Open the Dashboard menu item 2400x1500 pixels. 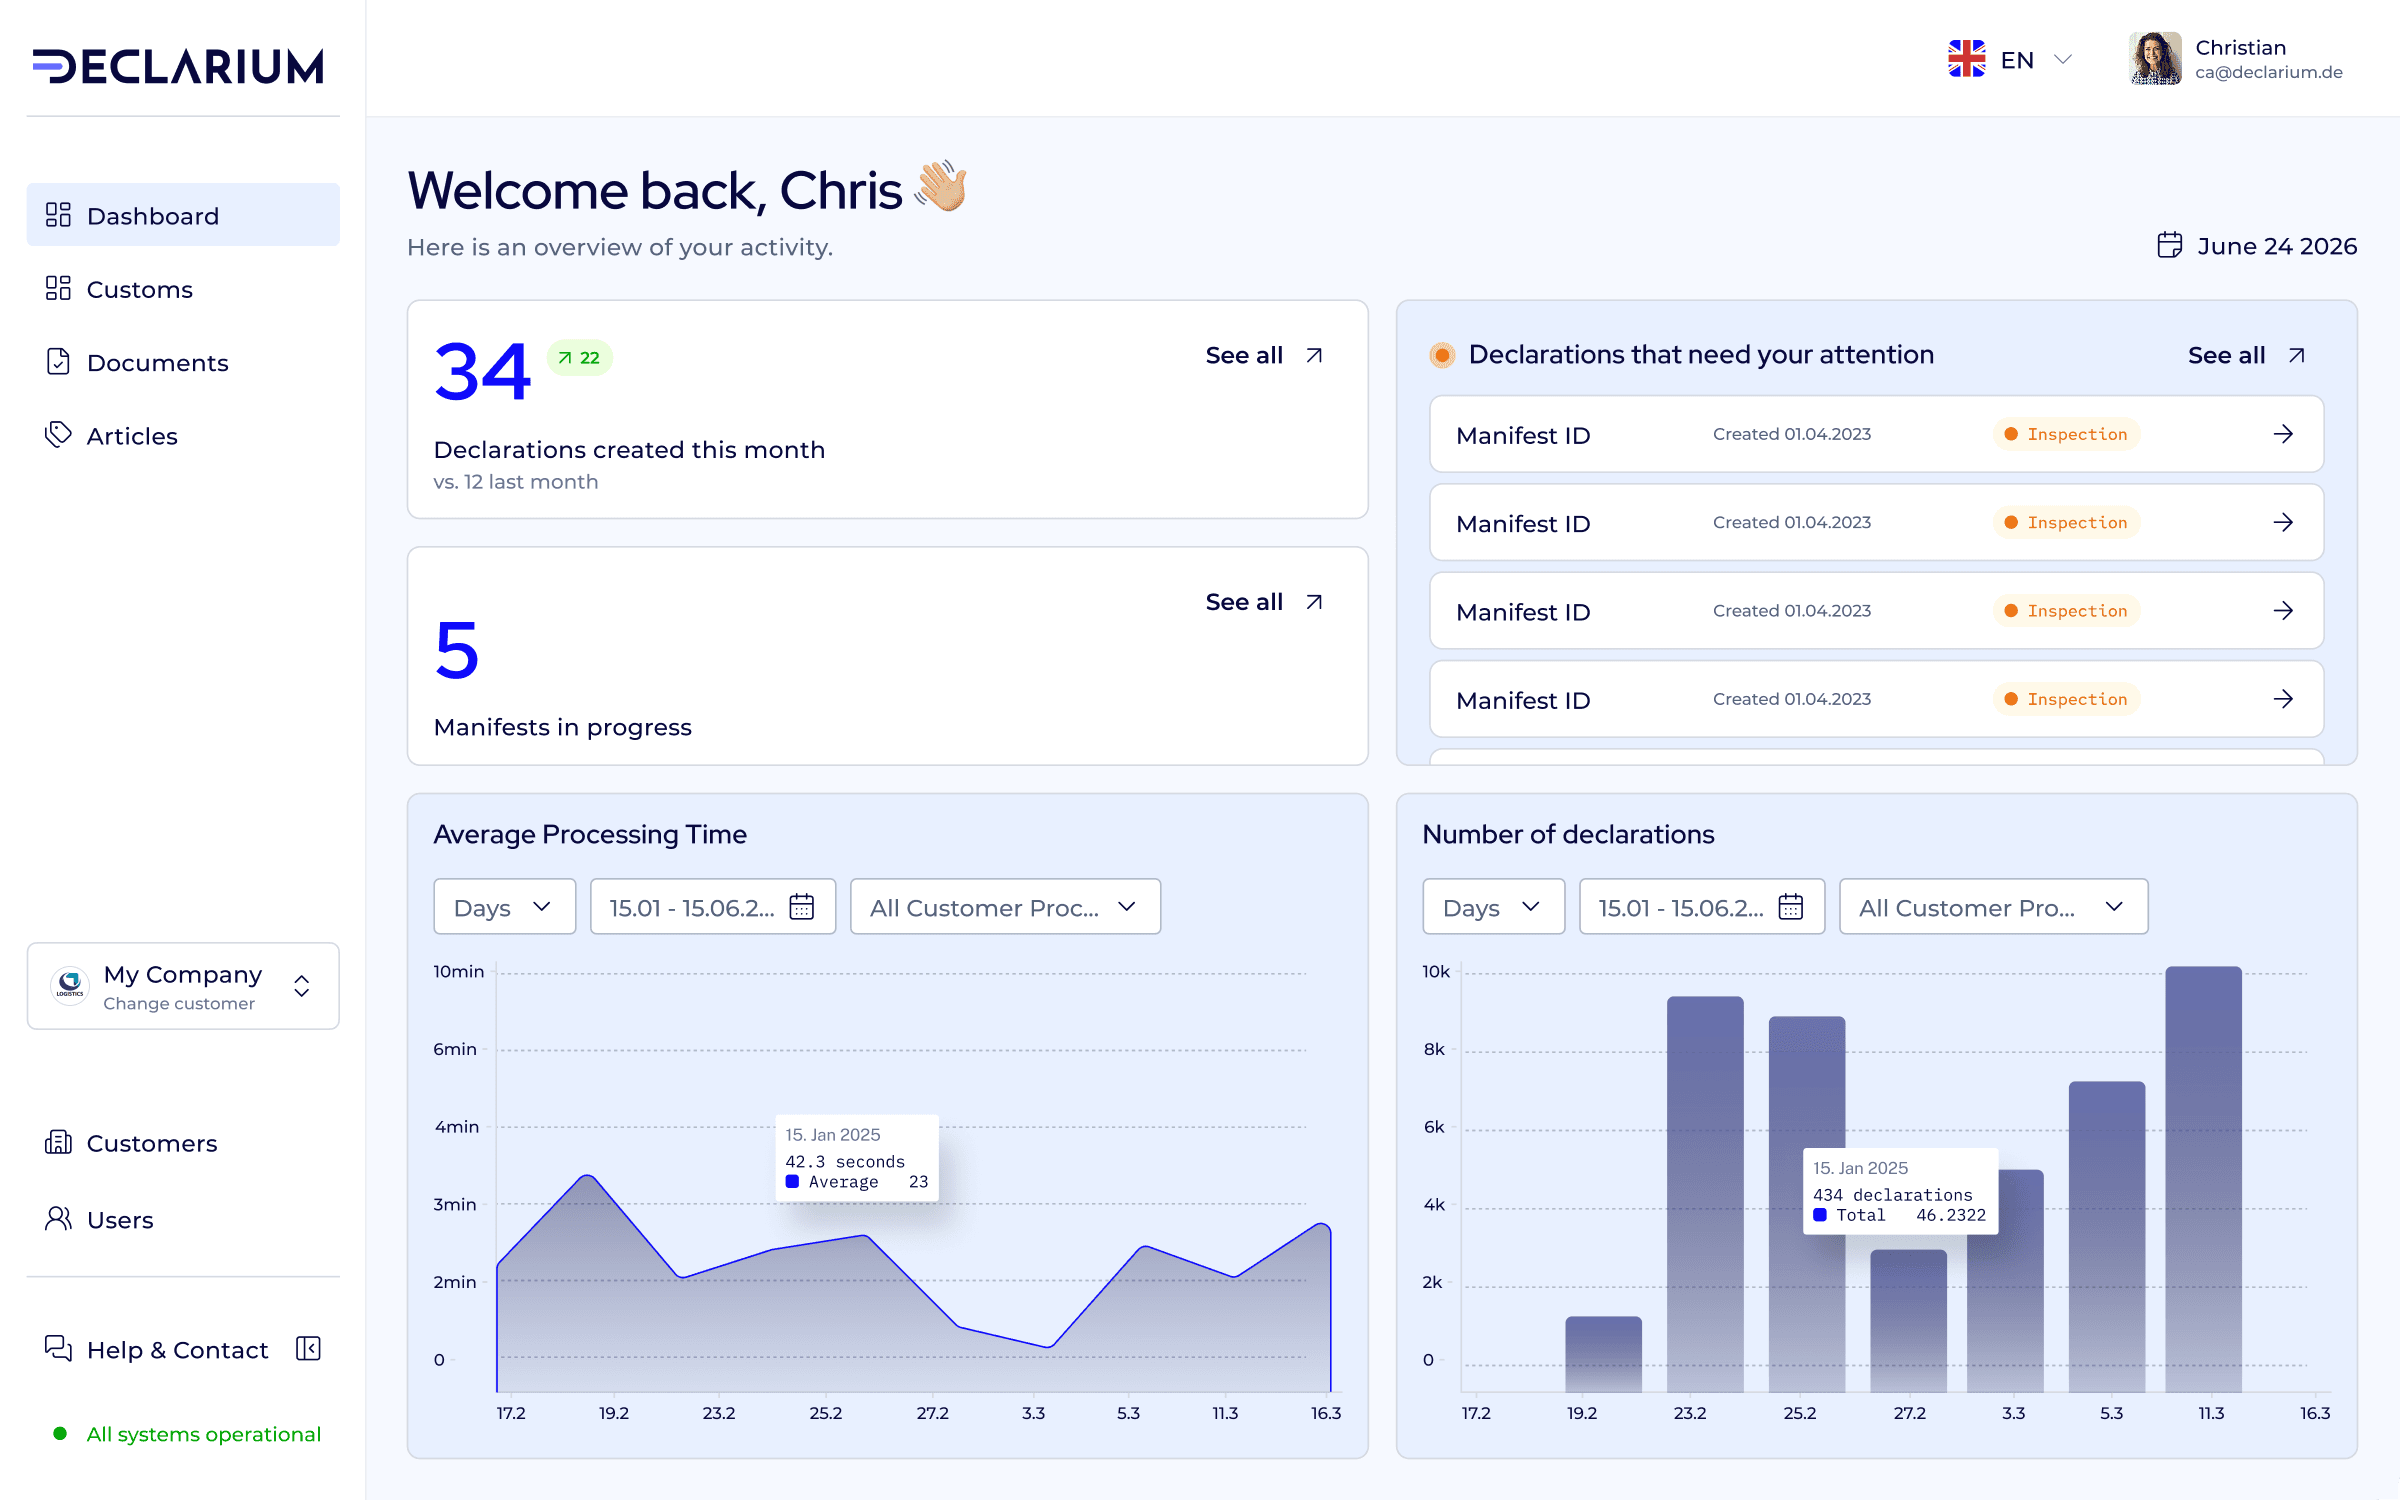(x=183, y=215)
